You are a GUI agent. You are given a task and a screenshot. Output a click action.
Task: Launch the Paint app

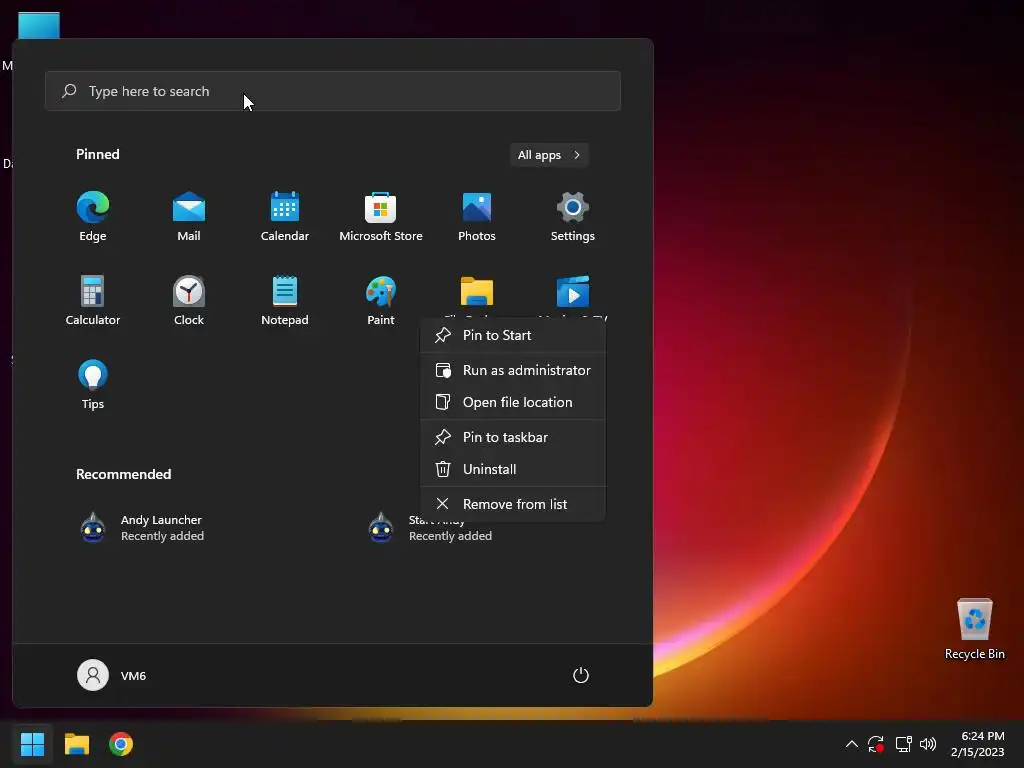(381, 300)
